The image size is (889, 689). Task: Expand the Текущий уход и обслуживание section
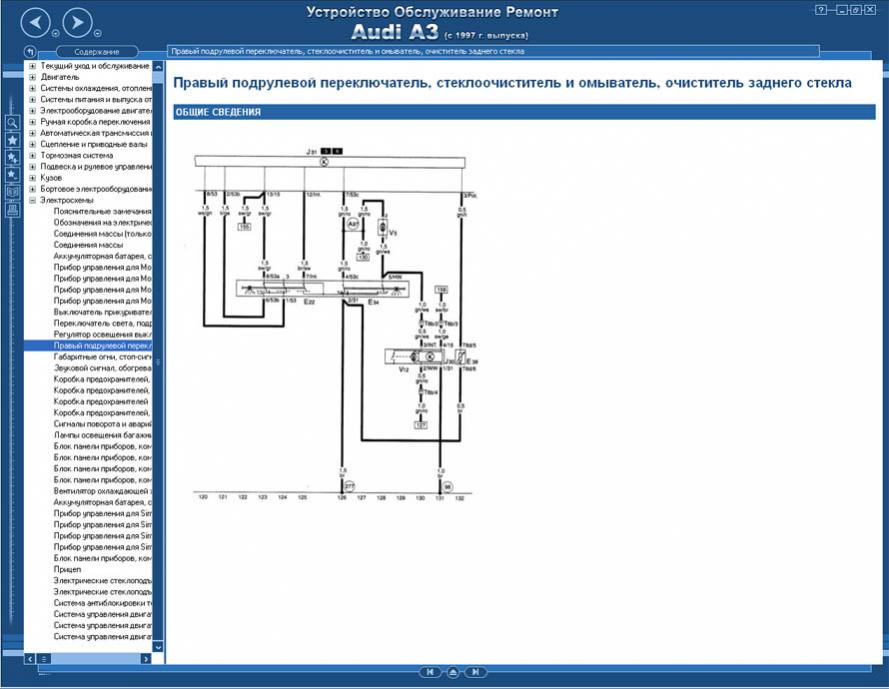point(32,66)
